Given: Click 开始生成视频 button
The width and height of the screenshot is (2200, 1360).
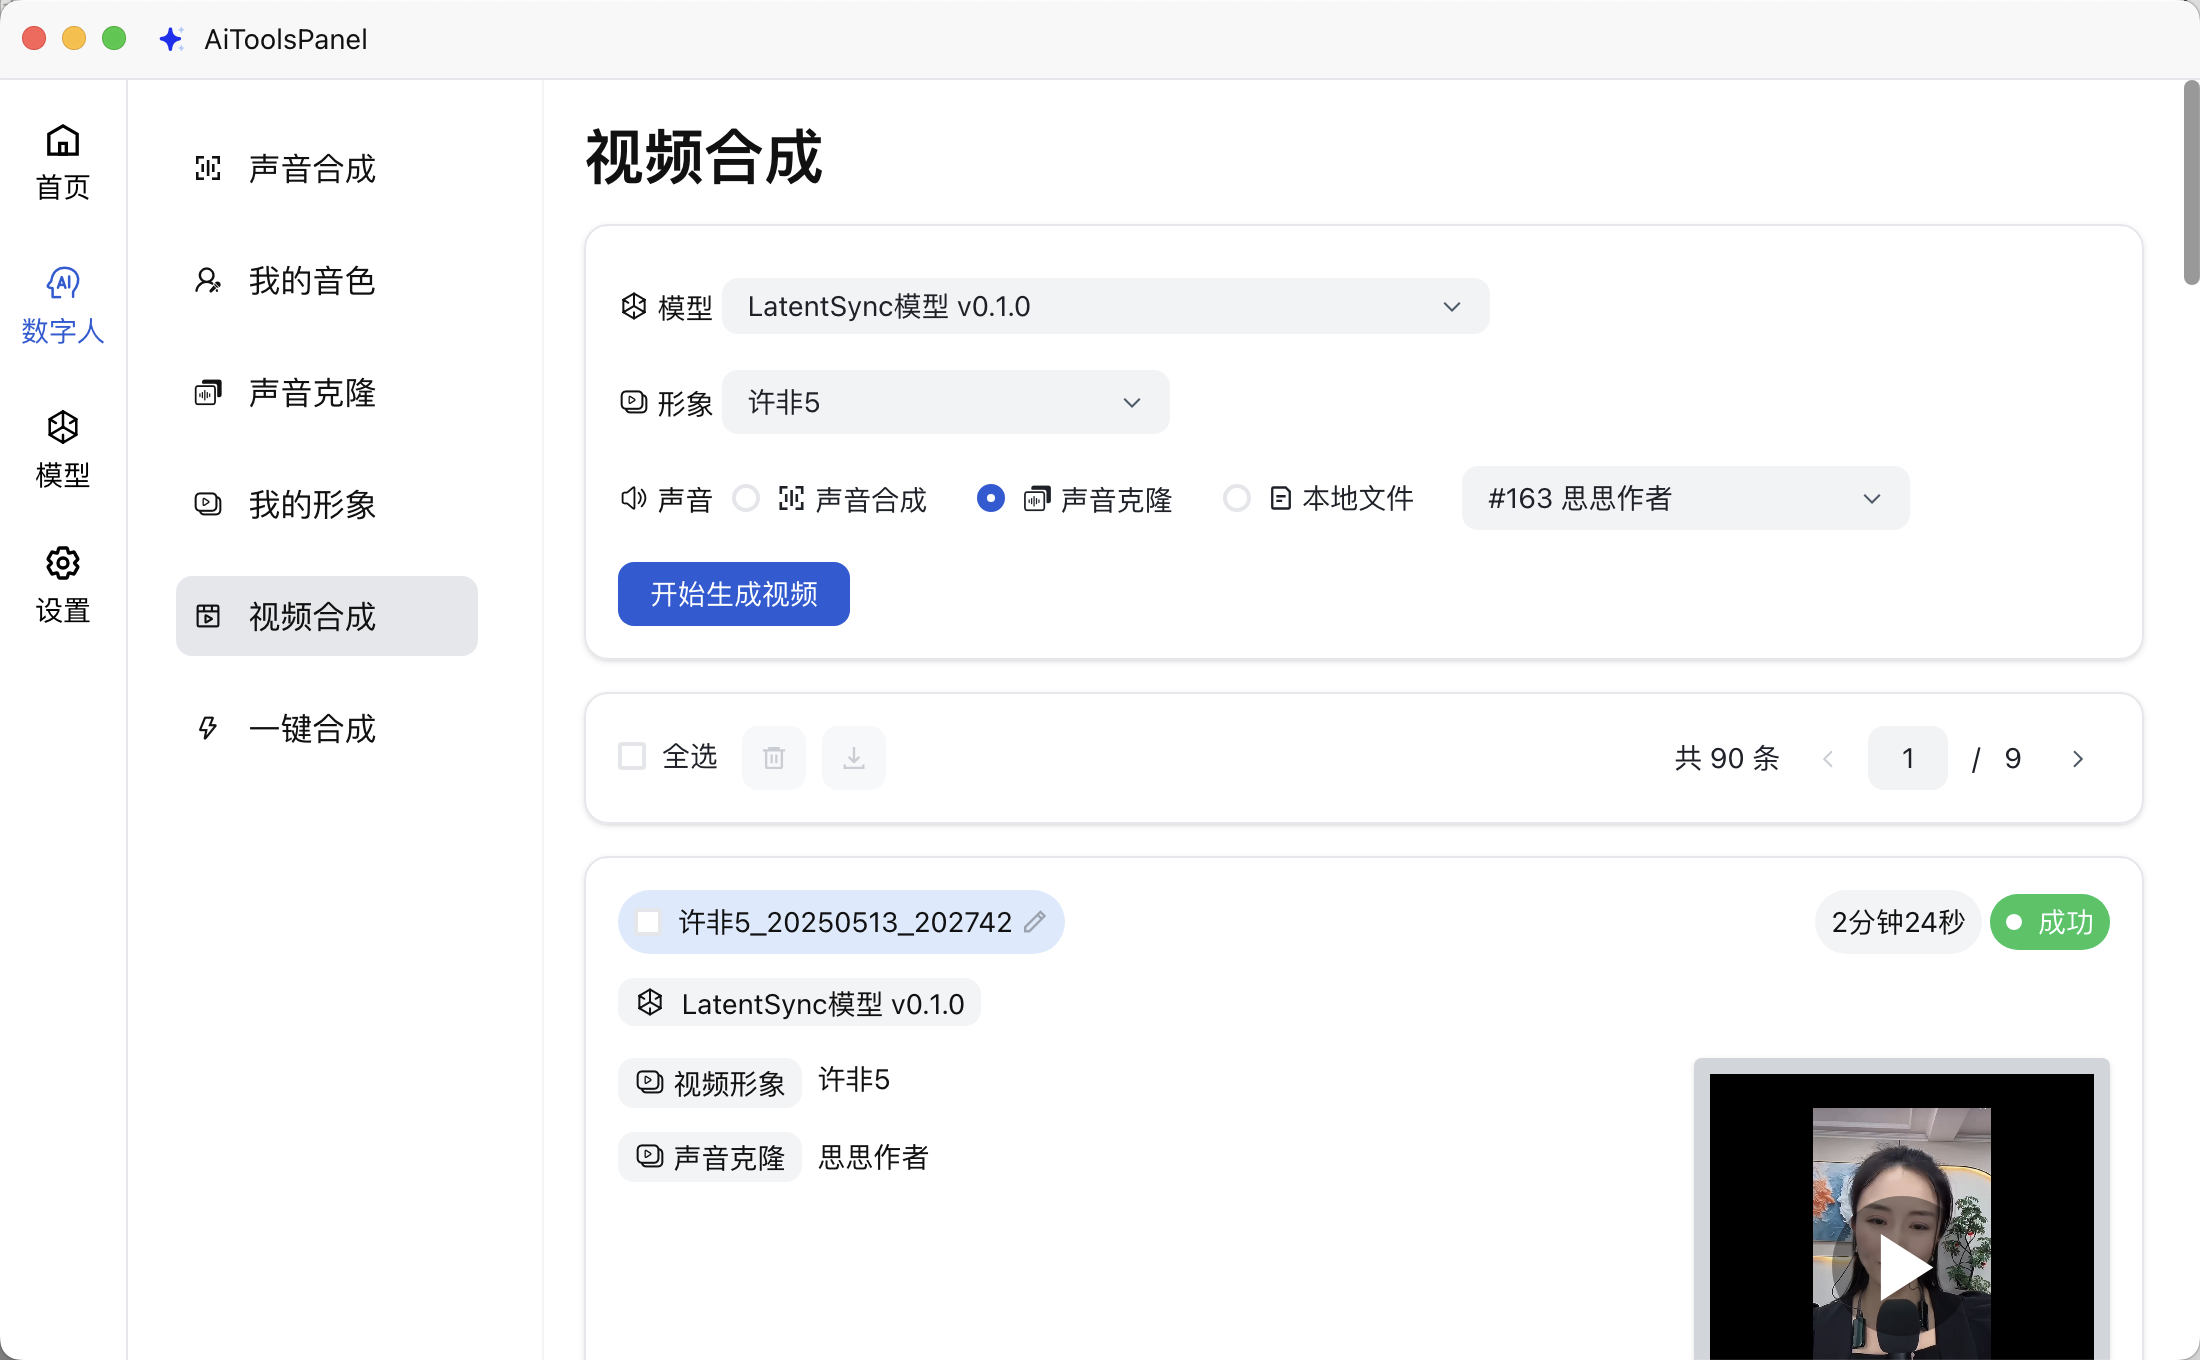Looking at the screenshot, I should point(734,594).
